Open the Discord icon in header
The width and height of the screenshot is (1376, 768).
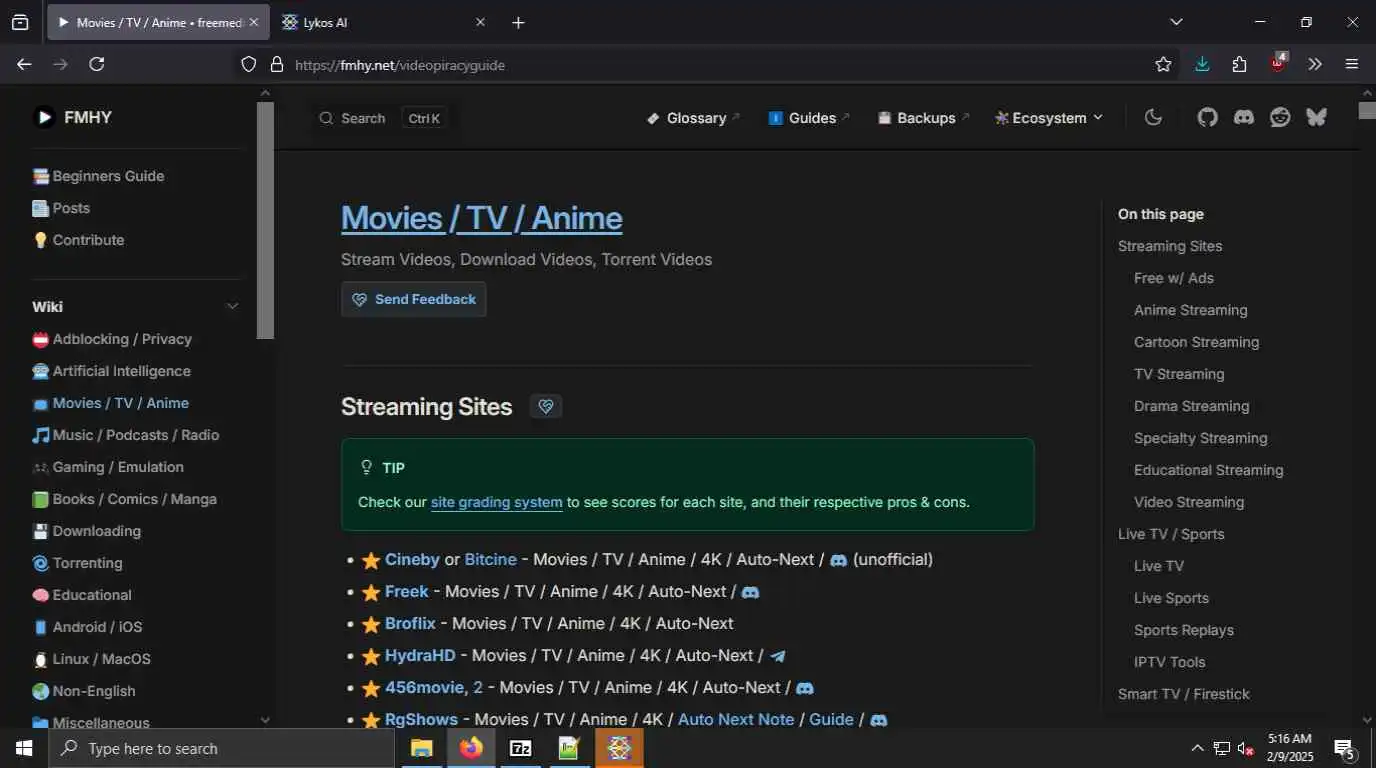point(1244,117)
